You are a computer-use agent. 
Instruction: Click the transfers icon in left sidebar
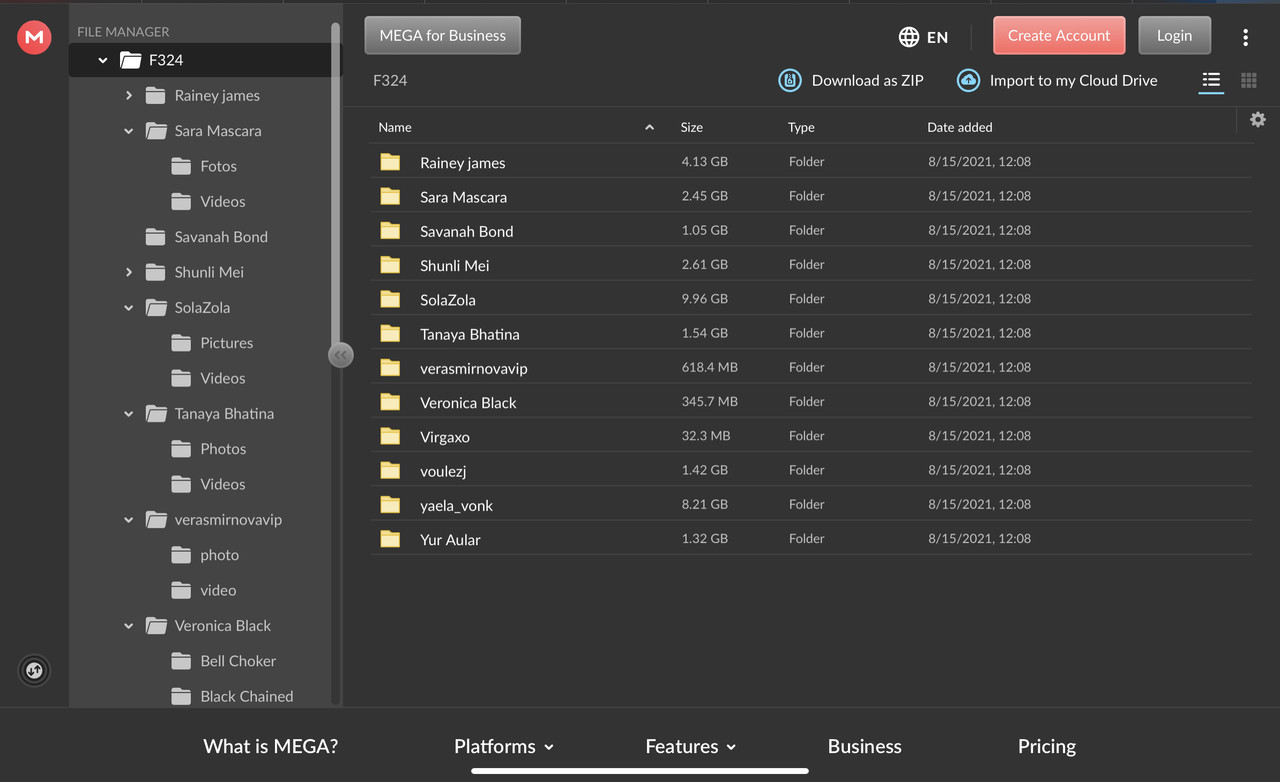click(x=34, y=670)
